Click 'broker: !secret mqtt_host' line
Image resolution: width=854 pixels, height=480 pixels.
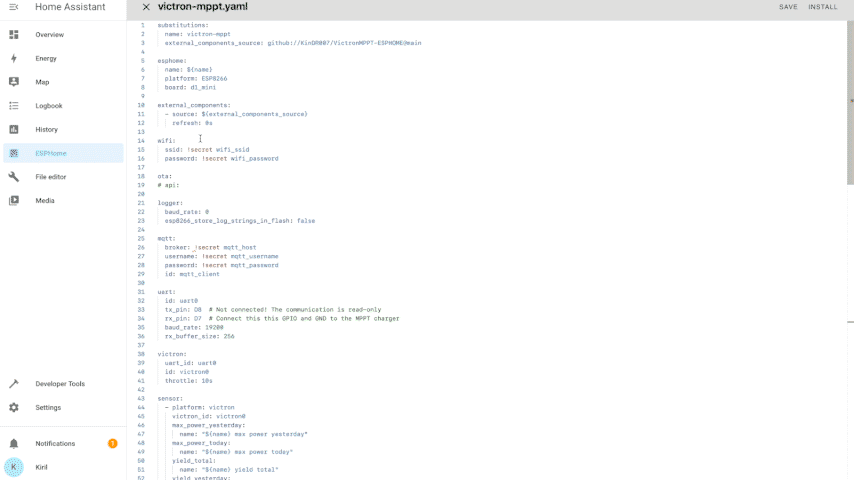click(210, 247)
